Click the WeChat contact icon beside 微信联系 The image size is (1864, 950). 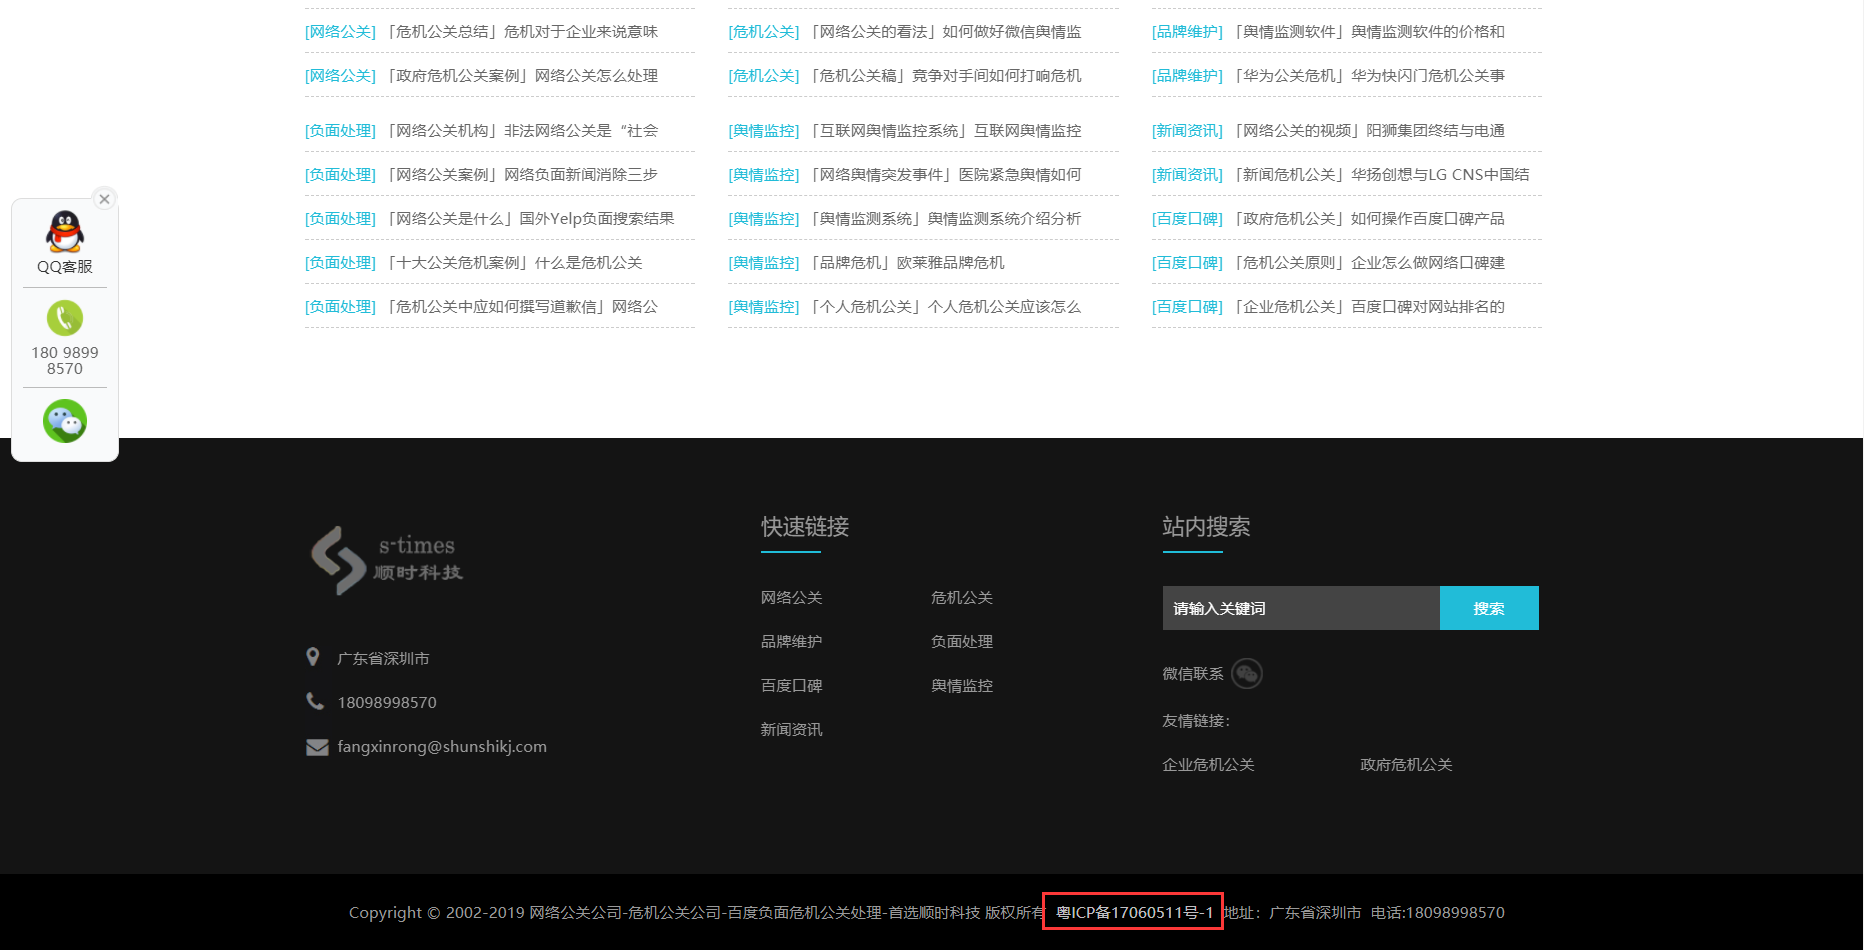click(1247, 674)
